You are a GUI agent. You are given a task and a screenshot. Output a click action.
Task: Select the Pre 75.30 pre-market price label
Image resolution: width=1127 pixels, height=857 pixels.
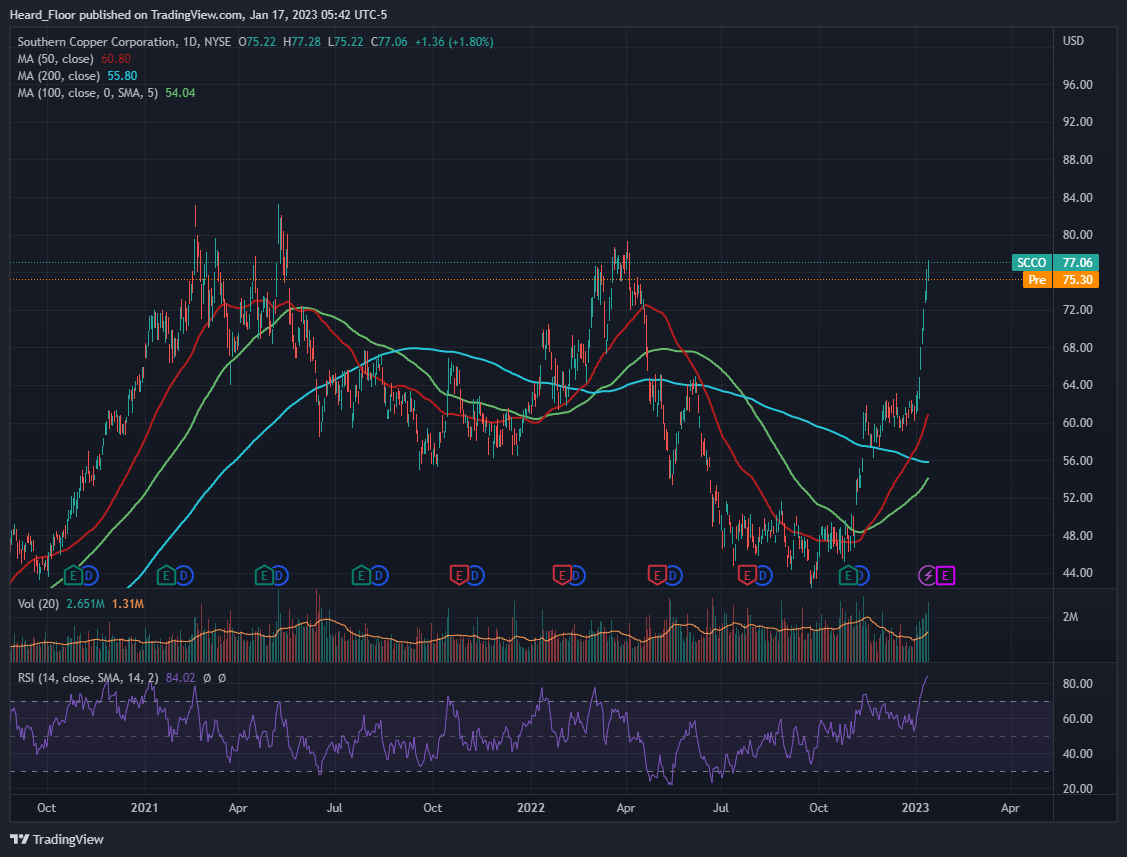pyautogui.click(x=1061, y=280)
